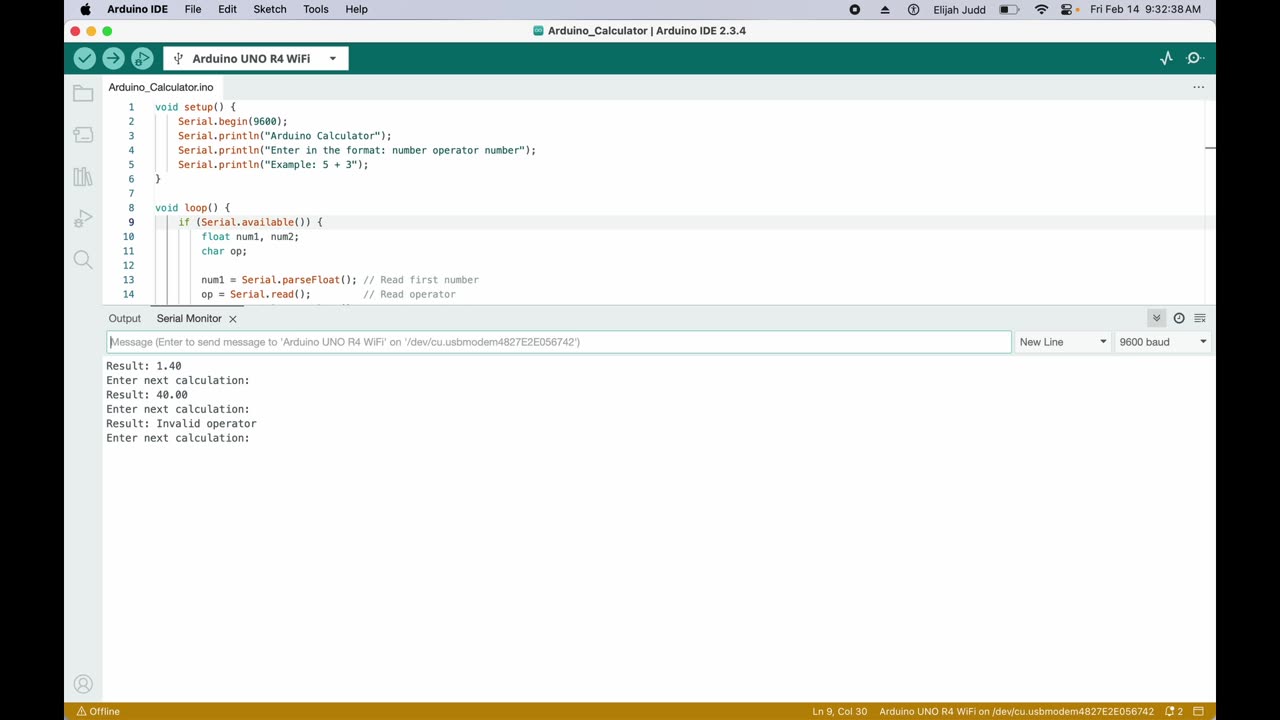Click the screen recording menu bar icon

click(x=854, y=9)
